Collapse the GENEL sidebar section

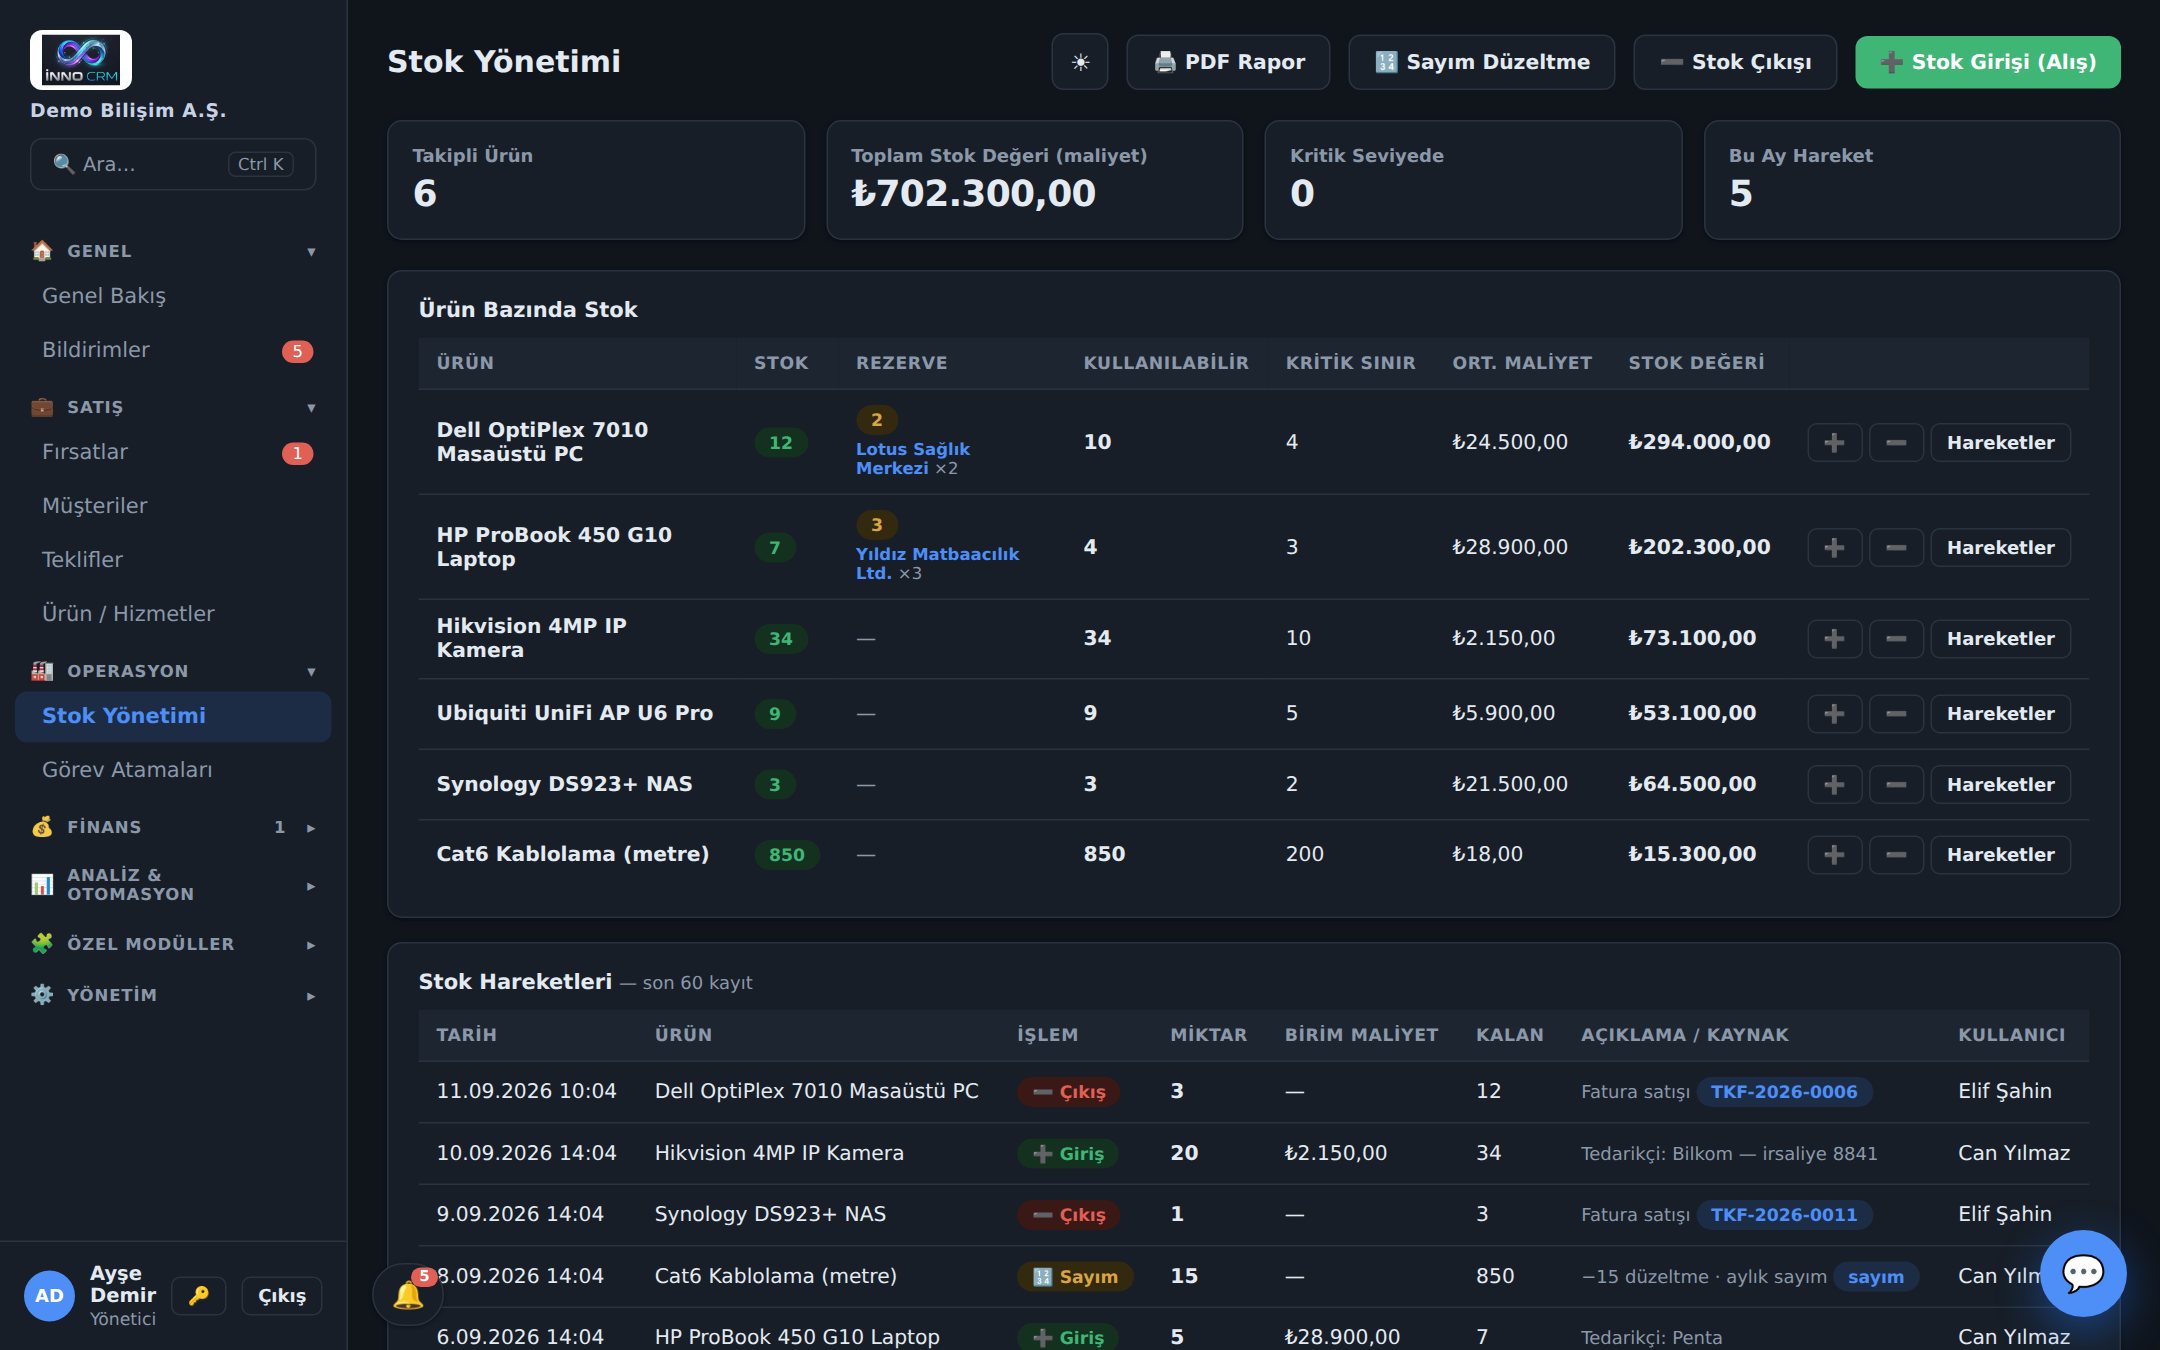coord(173,251)
